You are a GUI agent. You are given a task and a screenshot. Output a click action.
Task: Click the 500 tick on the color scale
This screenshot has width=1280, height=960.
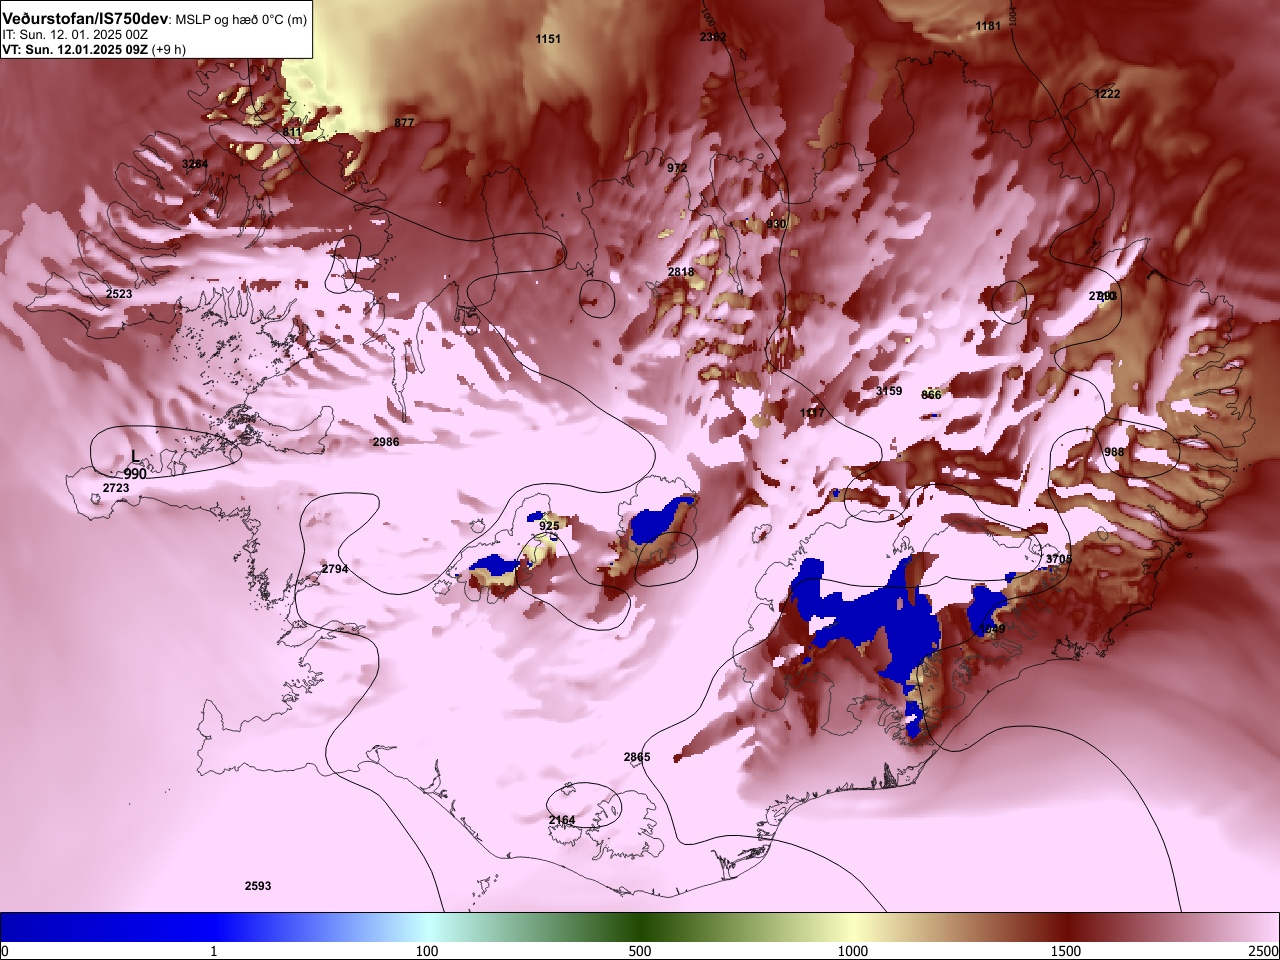[x=640, y=951]
